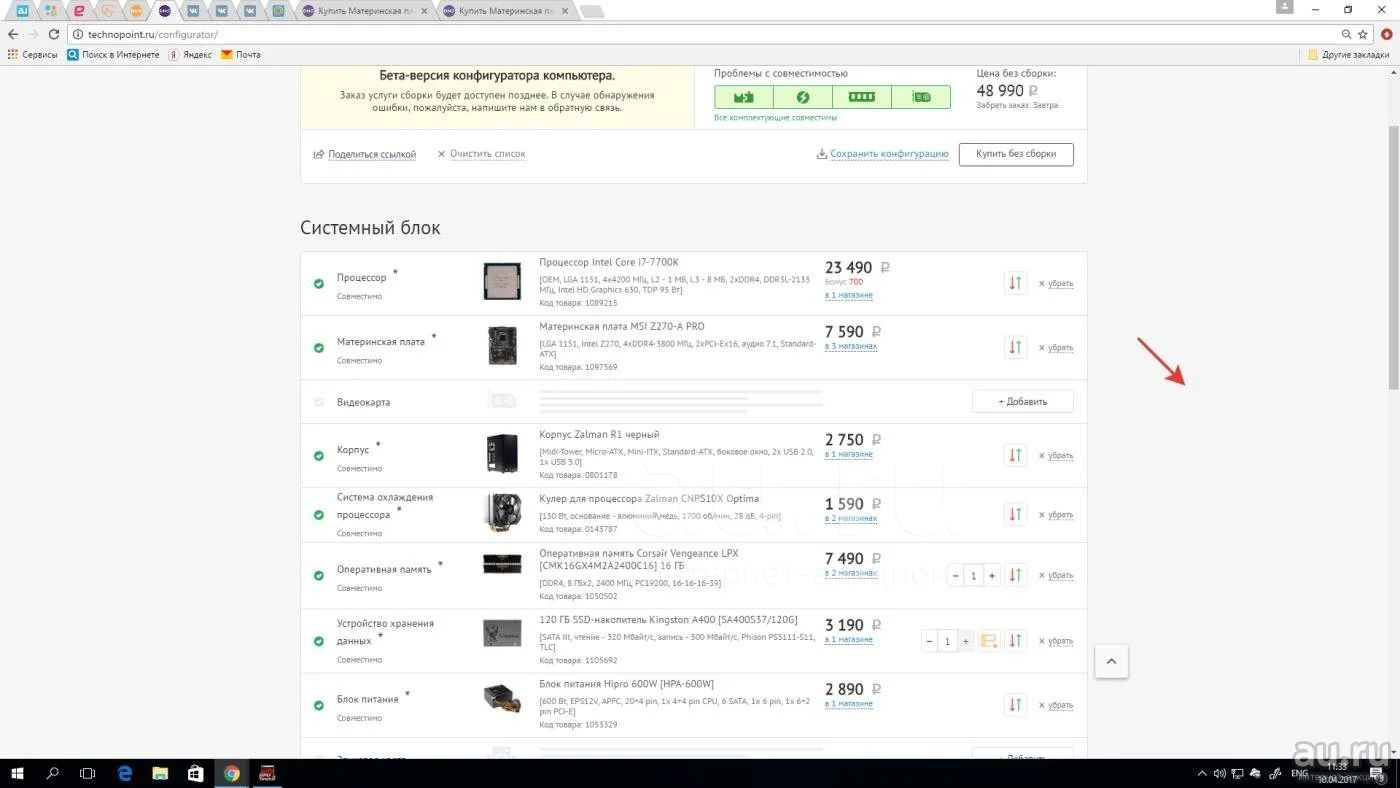Image resolution: width=1400 pixels, height=788 pixels.
Task: Open the Материнская плата MSI Z270-A PRO title
Action: click(622, 327)
